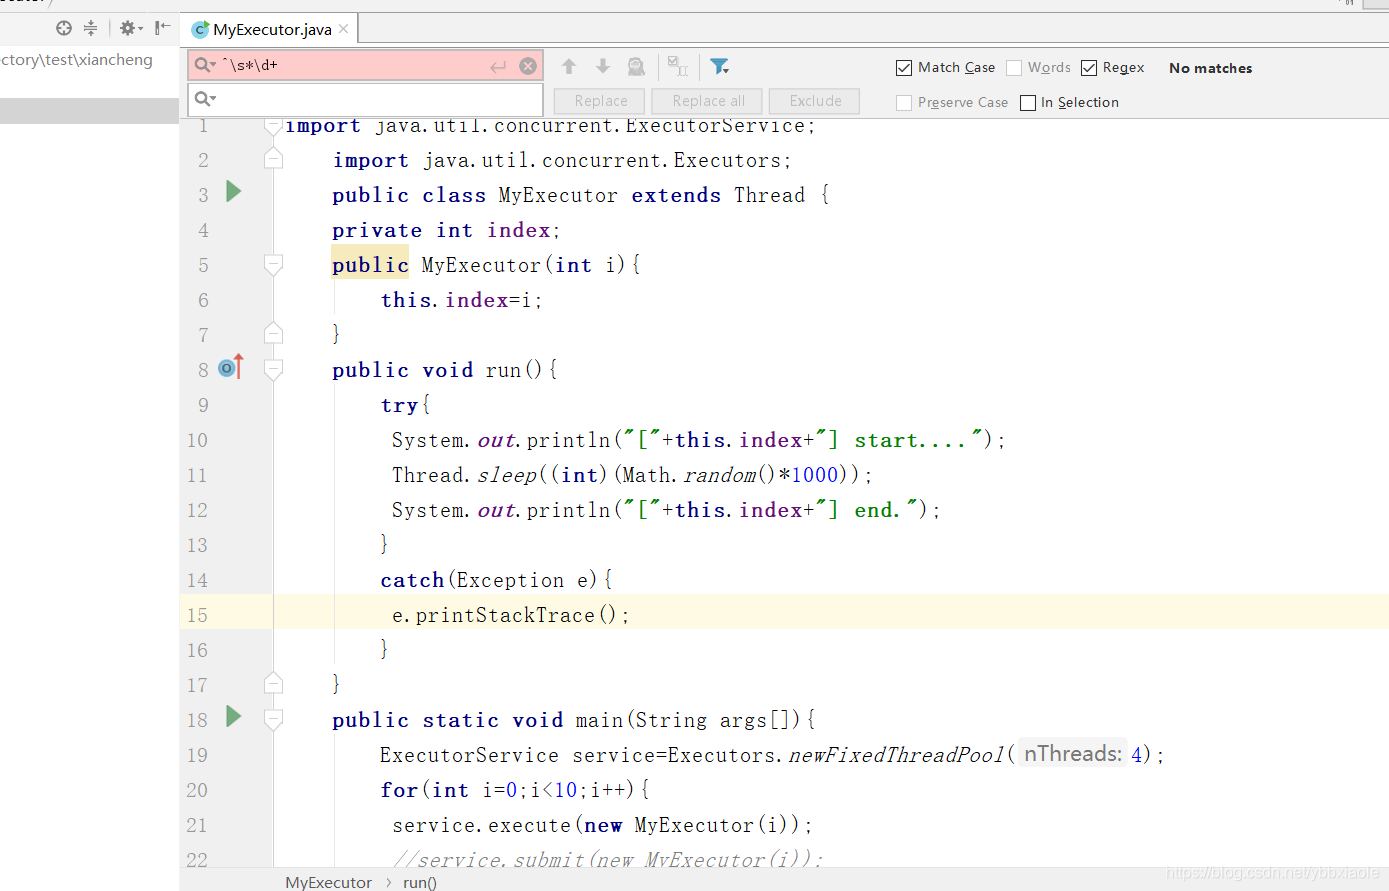Click the run method fold end marker on line 17

[273, 683]
